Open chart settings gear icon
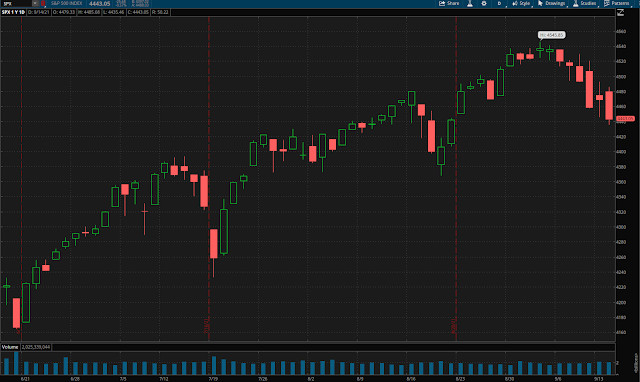The image size is (640, 382). (484, 3)
